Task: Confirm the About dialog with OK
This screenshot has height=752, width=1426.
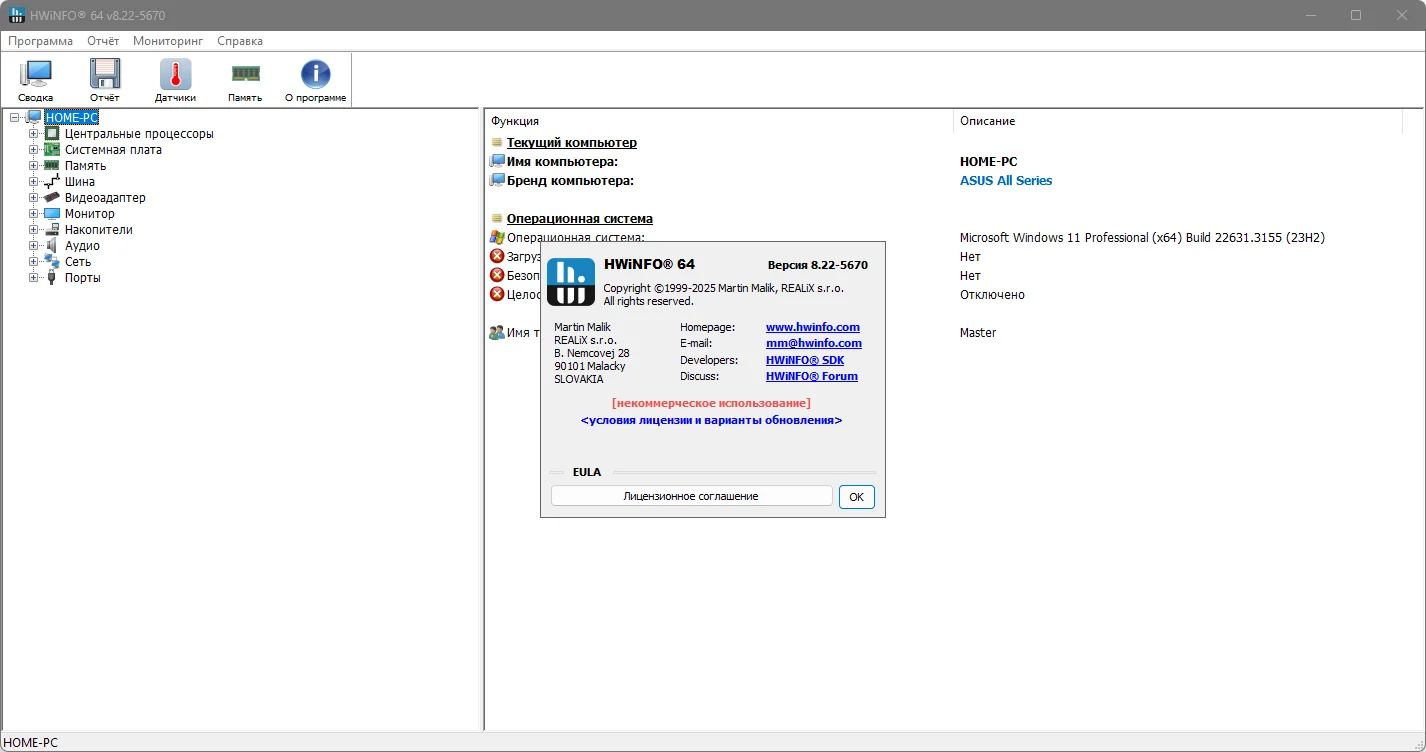Action: pos(857,497)
